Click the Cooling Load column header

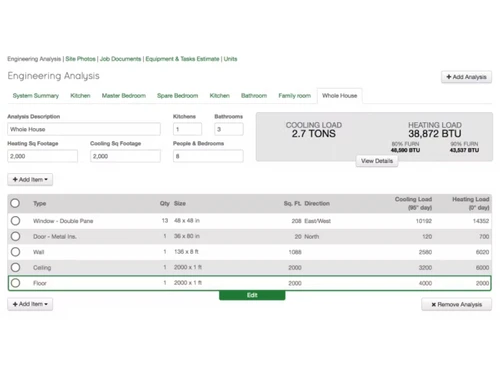click(413, 203)
